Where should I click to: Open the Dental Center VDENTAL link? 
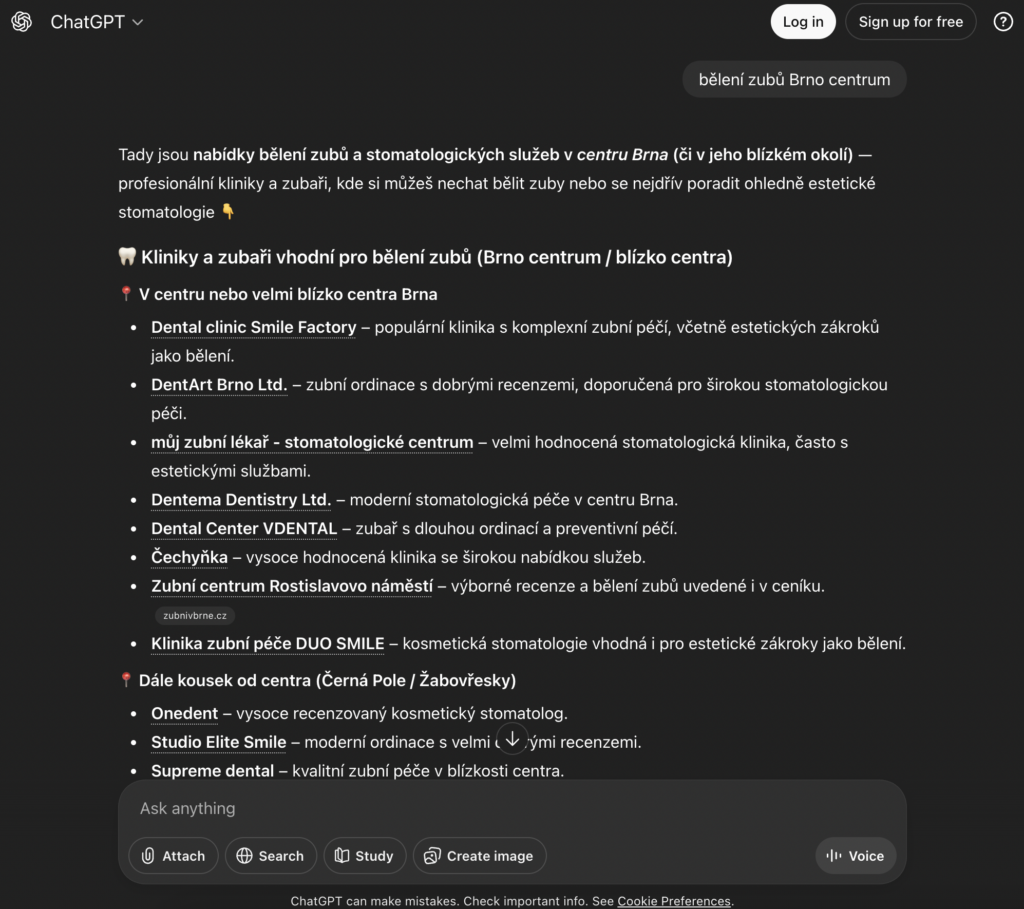pyautogui.click(x=244, y=528)
